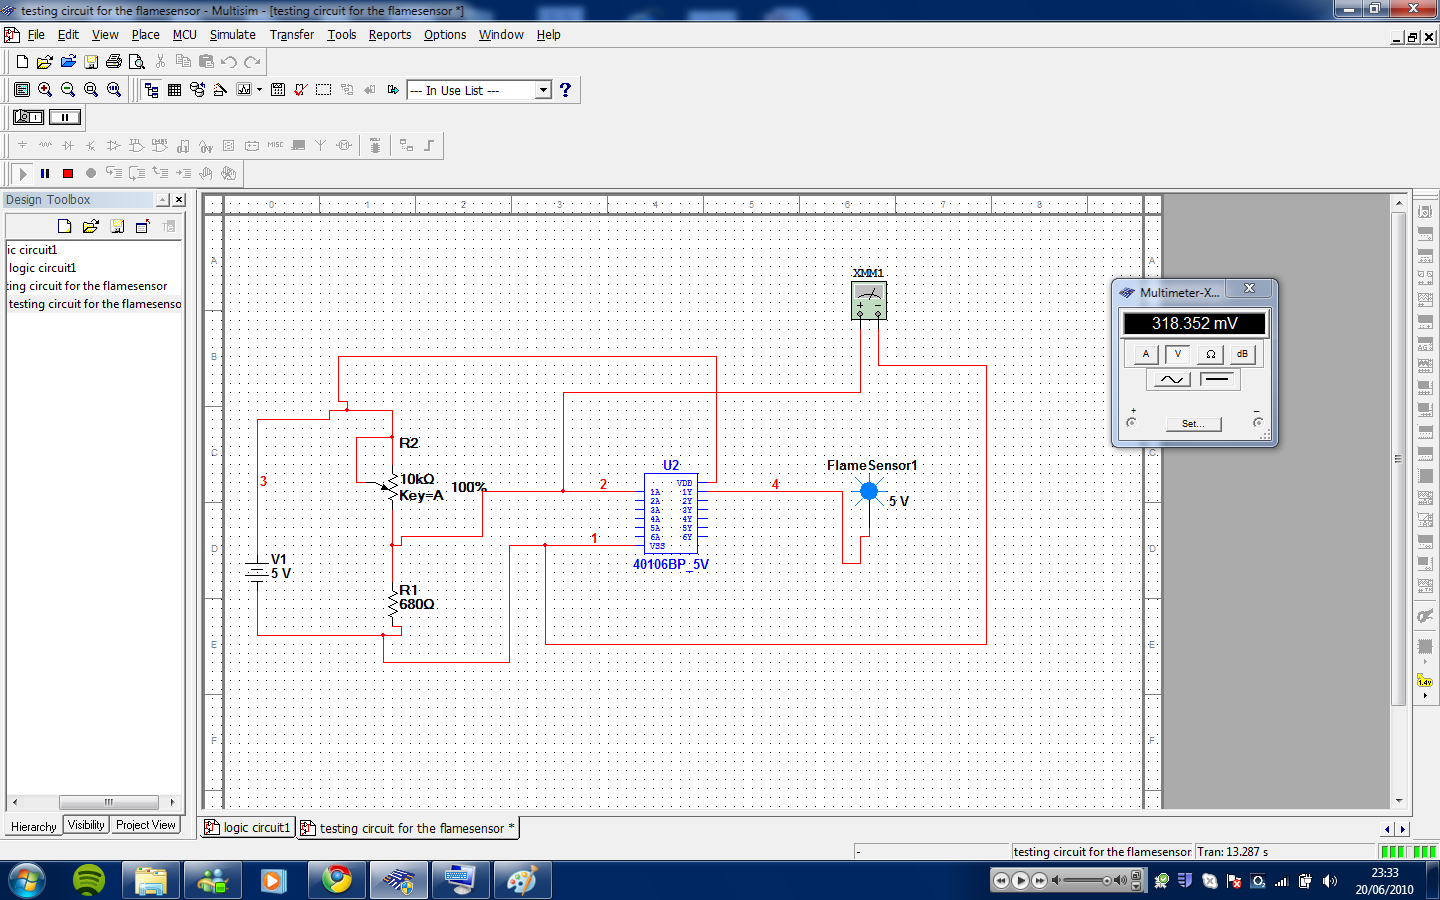Close the Design Toolbox panel

coord(179,200)
